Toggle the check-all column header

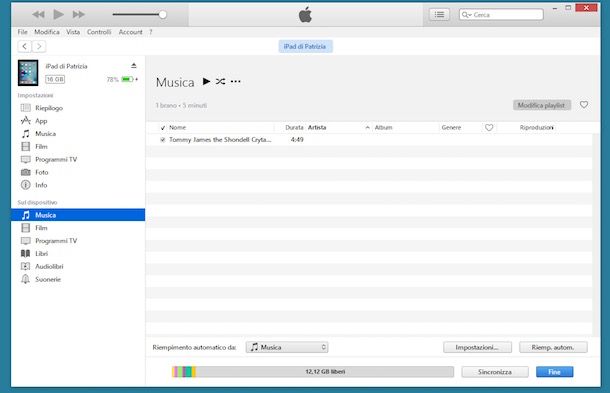pos(163,128)
